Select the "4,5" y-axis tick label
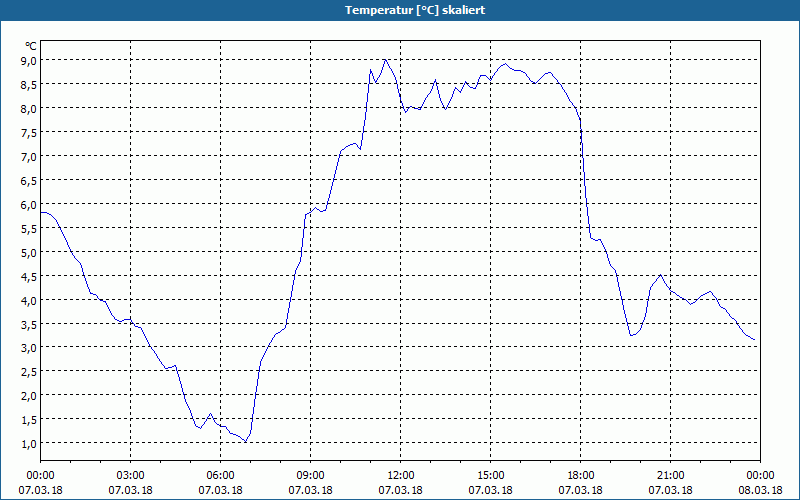This screenshot has width=800, height=500. pyautogui.click(x=29, y=277)
